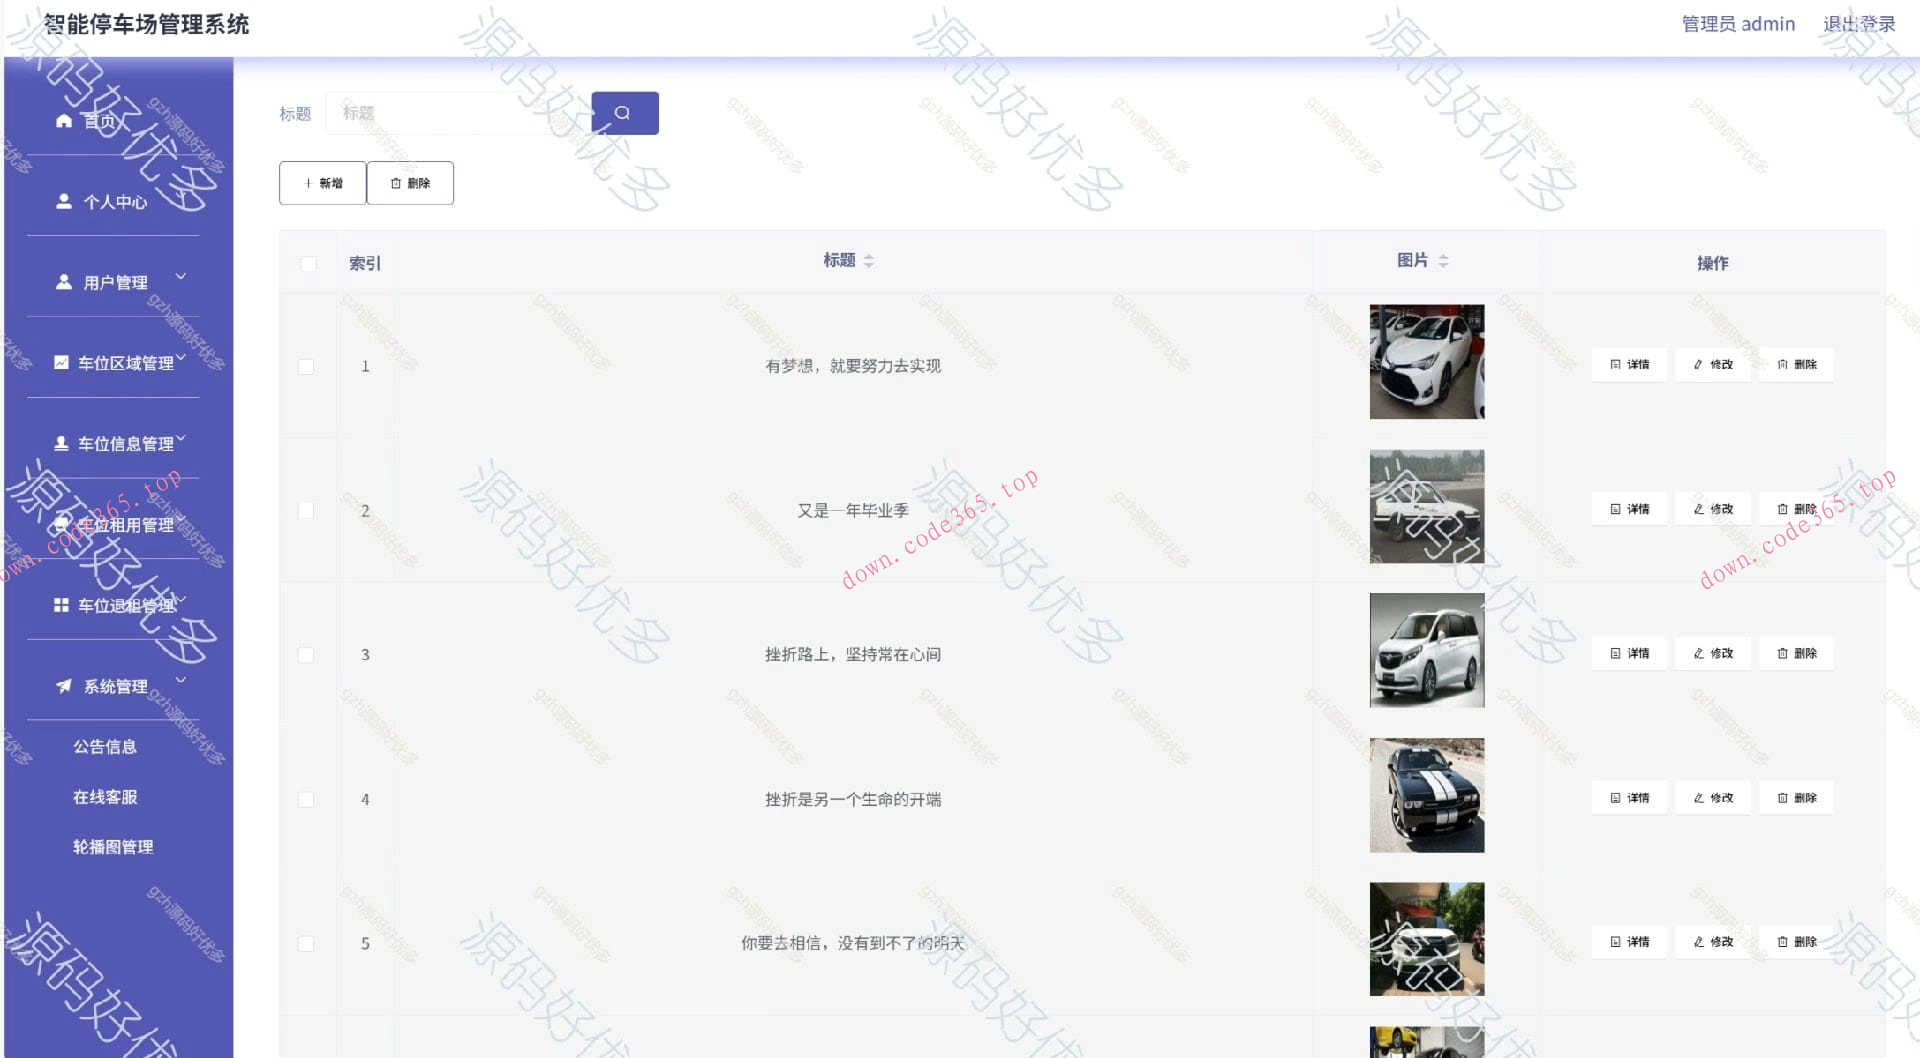Open the 公告信息 menu item
Image resolution: width=1920 pixels, height=1058 pixels.
(x=105, y=746)
